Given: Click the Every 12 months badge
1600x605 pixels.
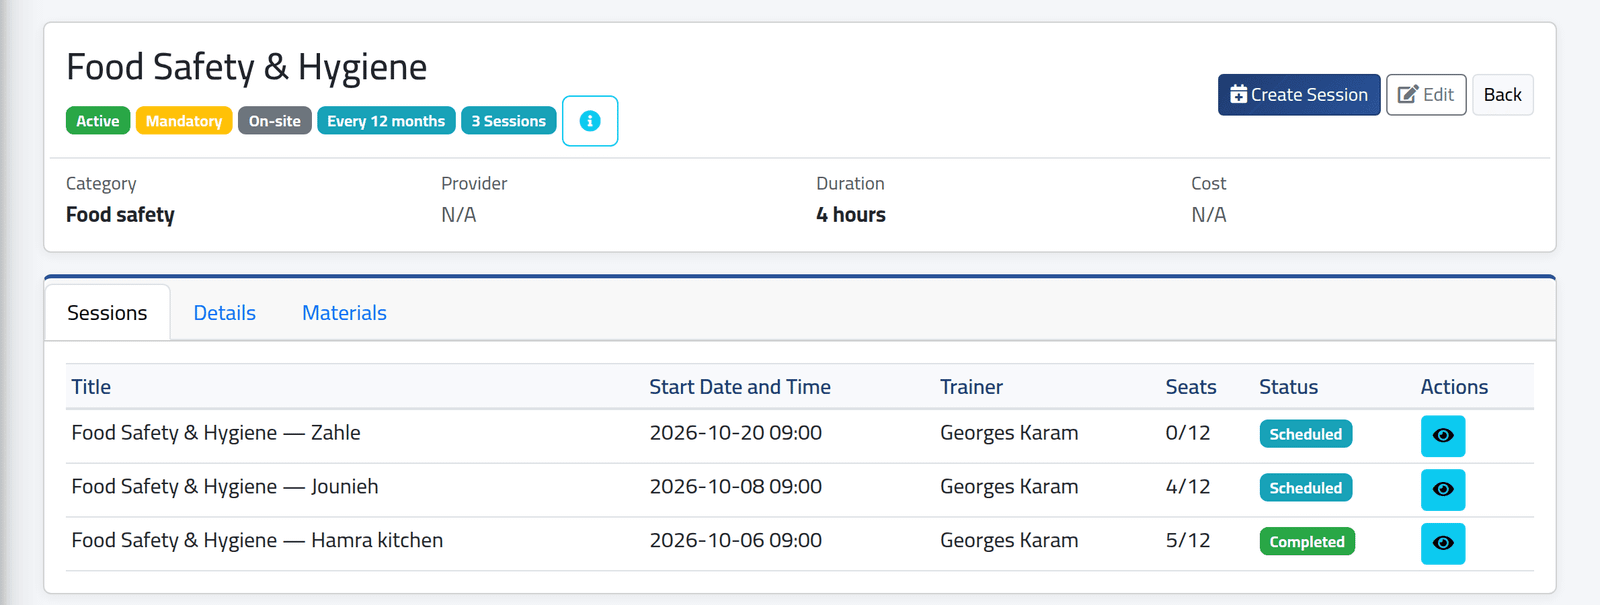Looking at the screenshot, I should pyautogui.click(x=386, y=121).
